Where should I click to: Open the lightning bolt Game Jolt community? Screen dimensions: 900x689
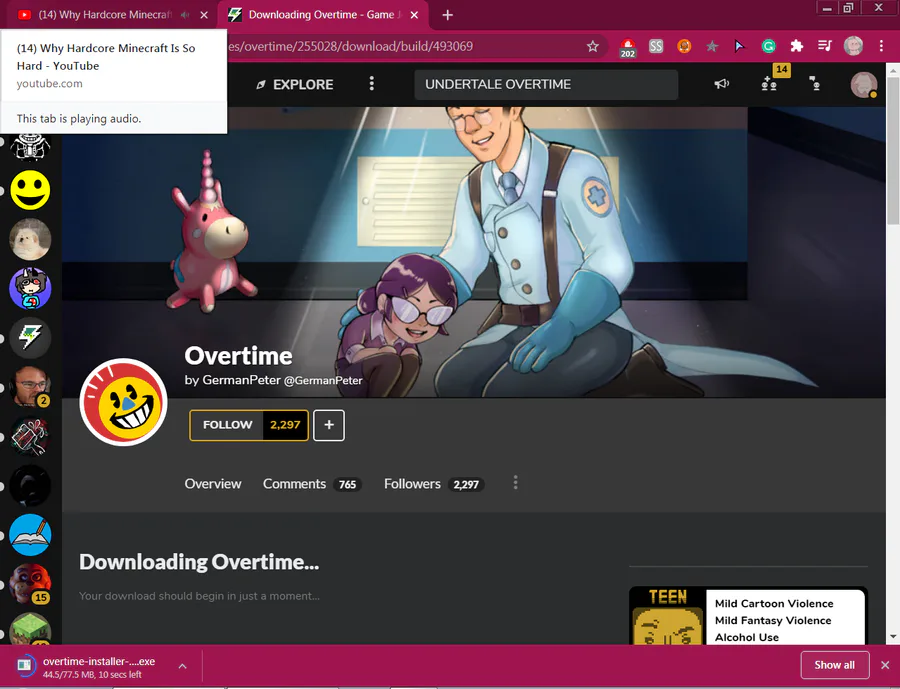pos(30,338)
